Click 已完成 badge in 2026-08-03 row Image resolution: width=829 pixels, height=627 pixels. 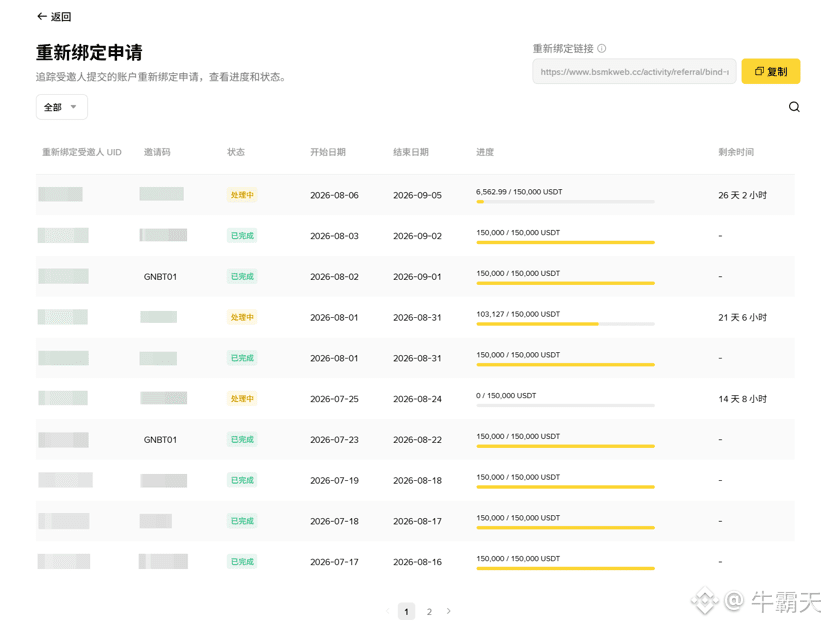click(x=242, y=236)
